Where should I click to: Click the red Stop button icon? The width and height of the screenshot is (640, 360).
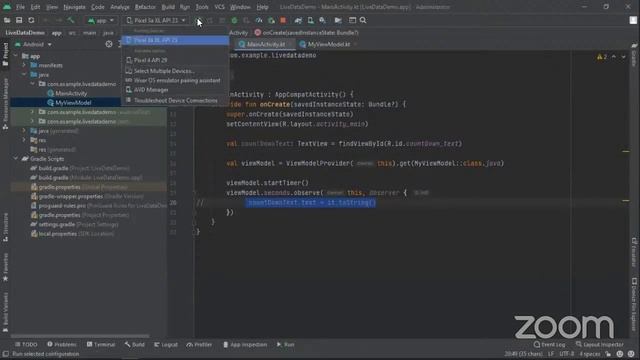click(x=283, y=20)
